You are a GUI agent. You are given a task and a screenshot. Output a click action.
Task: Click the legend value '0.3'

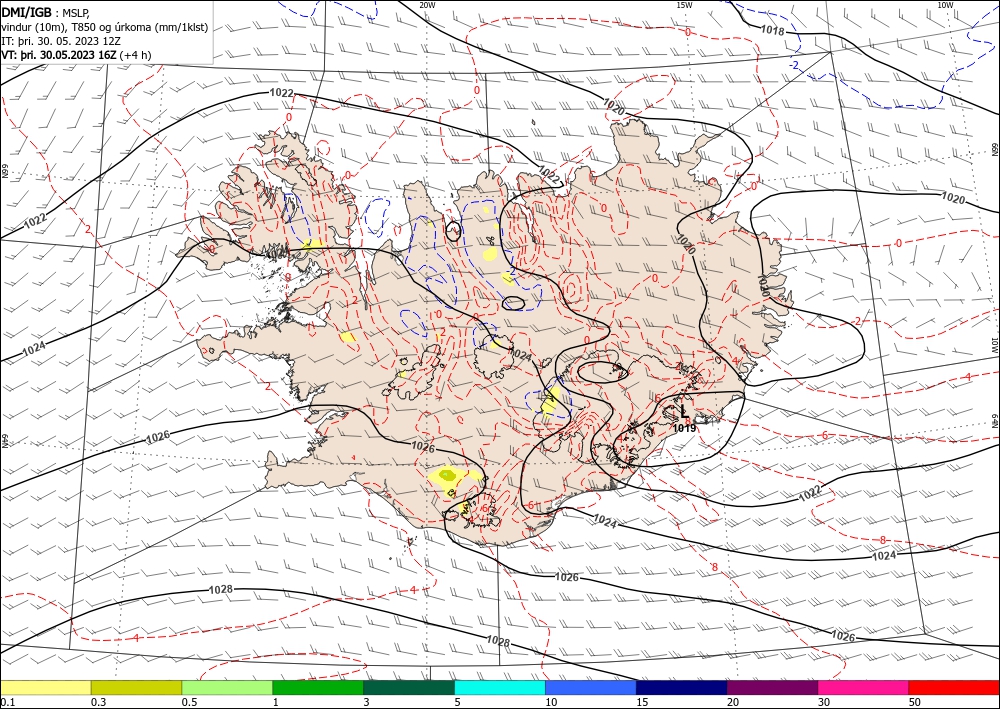(98, 702)
